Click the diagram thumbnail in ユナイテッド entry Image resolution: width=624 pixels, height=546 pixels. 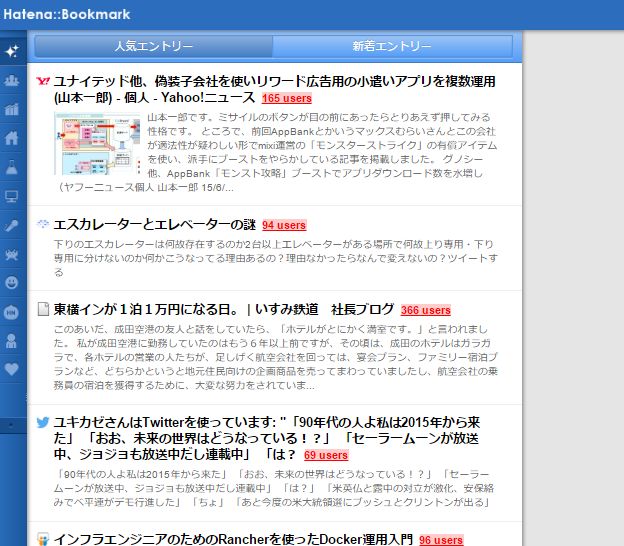[x=98, y=144]
